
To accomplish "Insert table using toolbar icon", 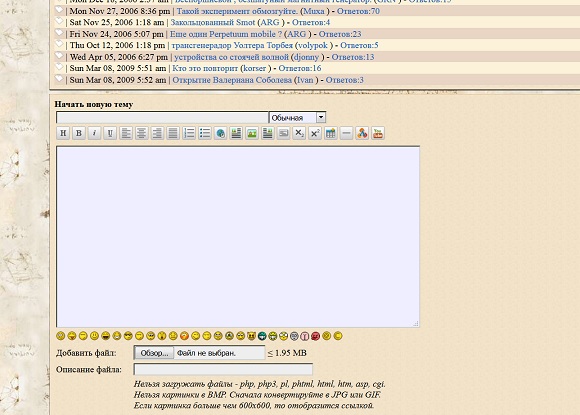I will (x=331, y=133).
